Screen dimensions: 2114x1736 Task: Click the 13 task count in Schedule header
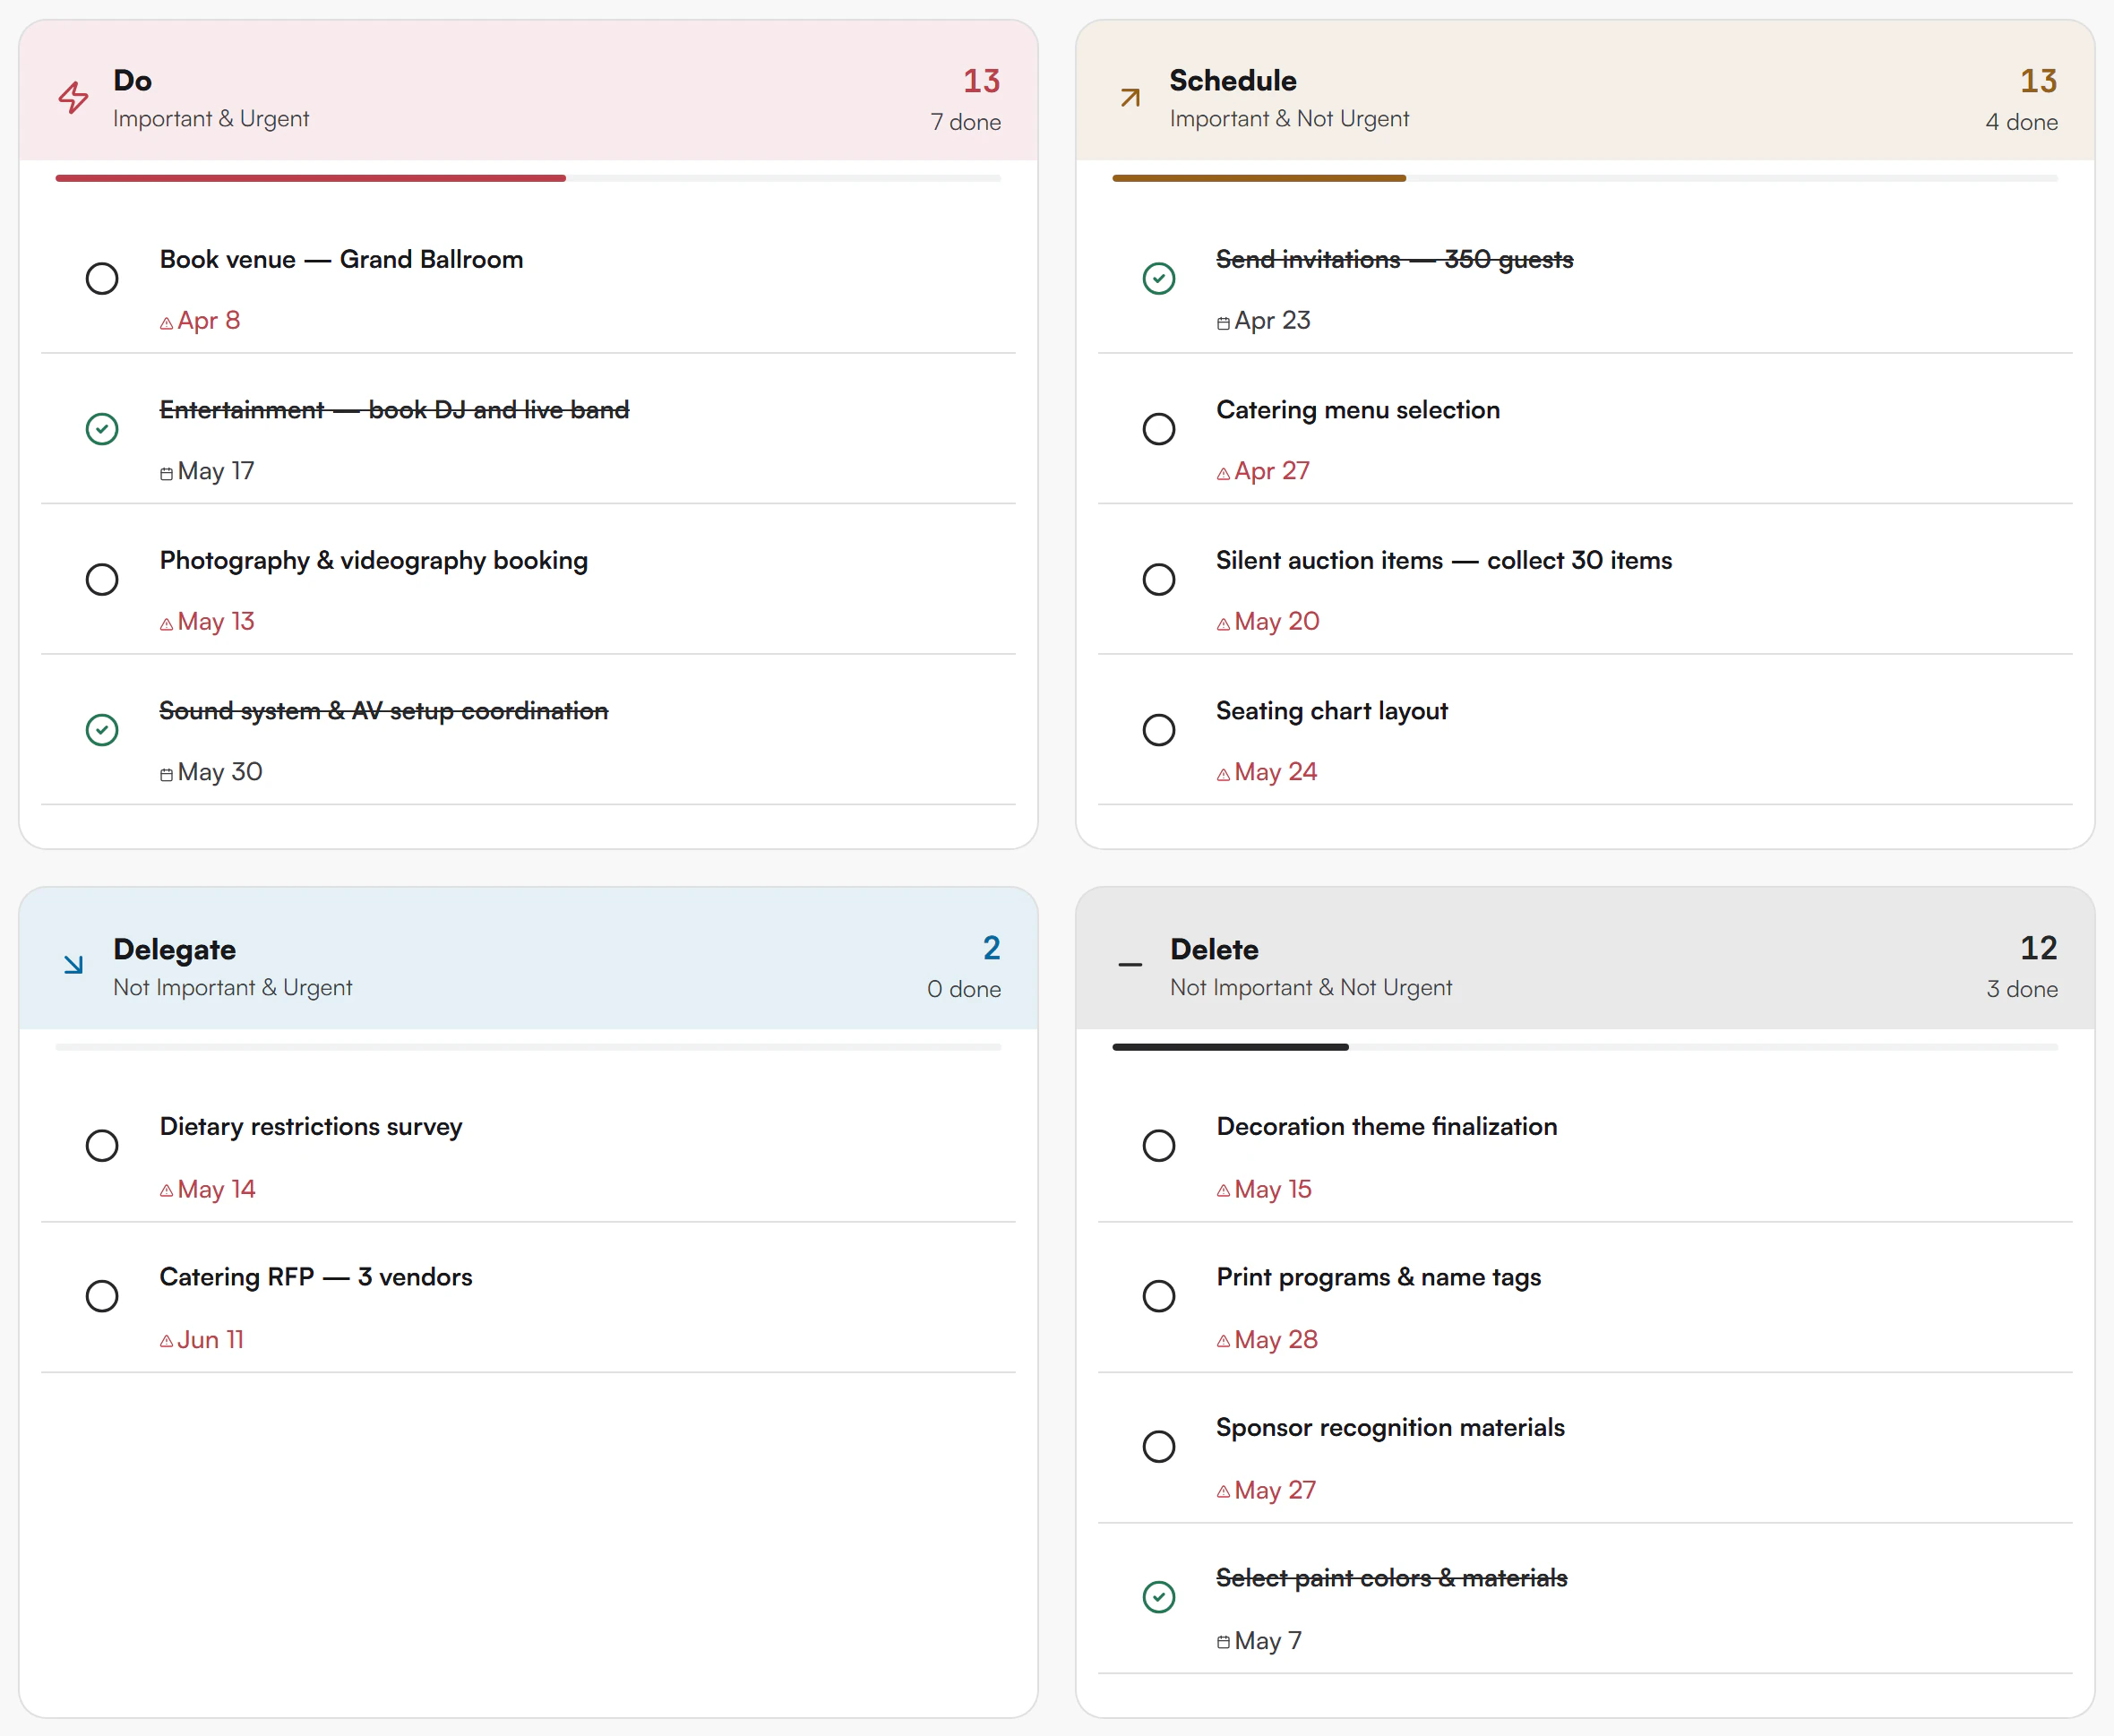click(x=2038, y=81)
